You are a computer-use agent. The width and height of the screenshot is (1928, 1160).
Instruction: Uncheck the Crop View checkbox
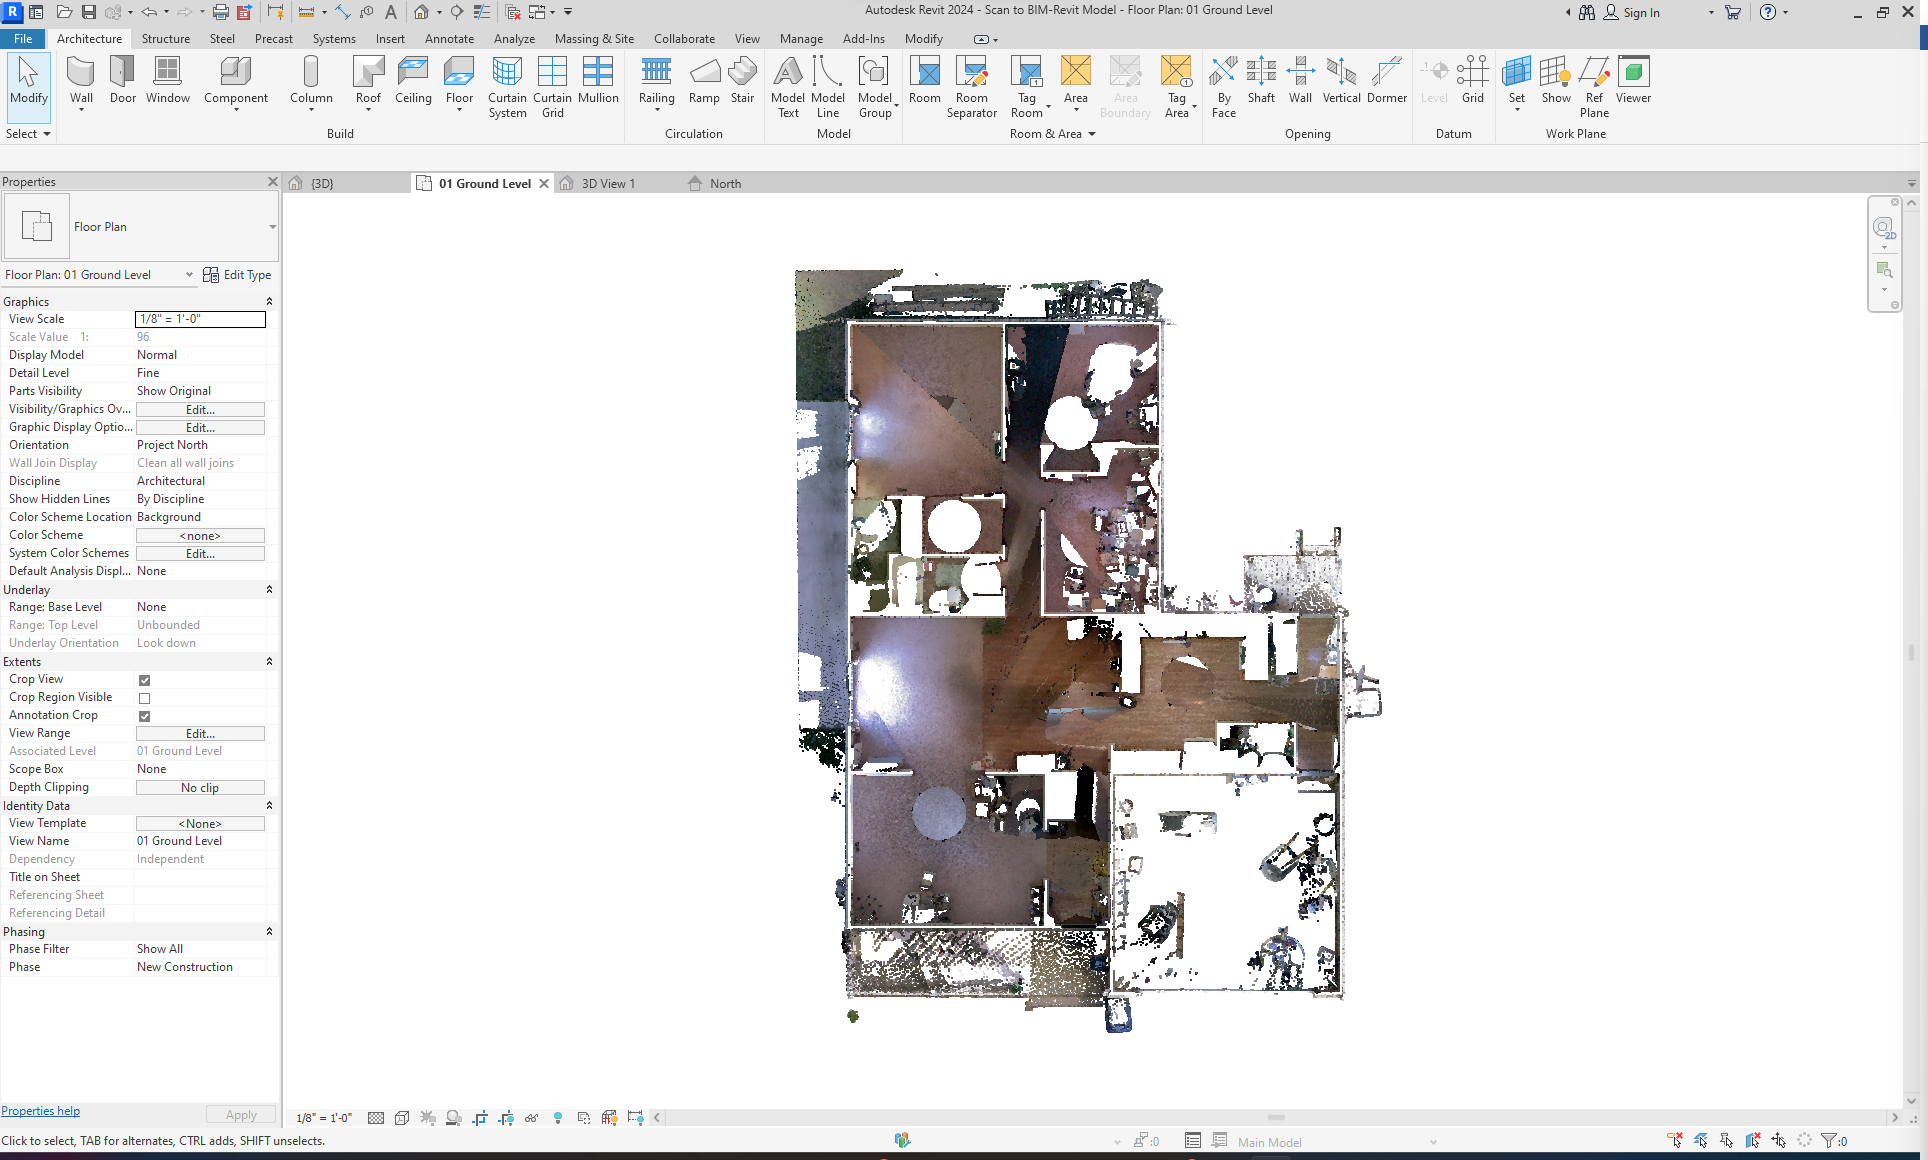[x=145, y=680]
